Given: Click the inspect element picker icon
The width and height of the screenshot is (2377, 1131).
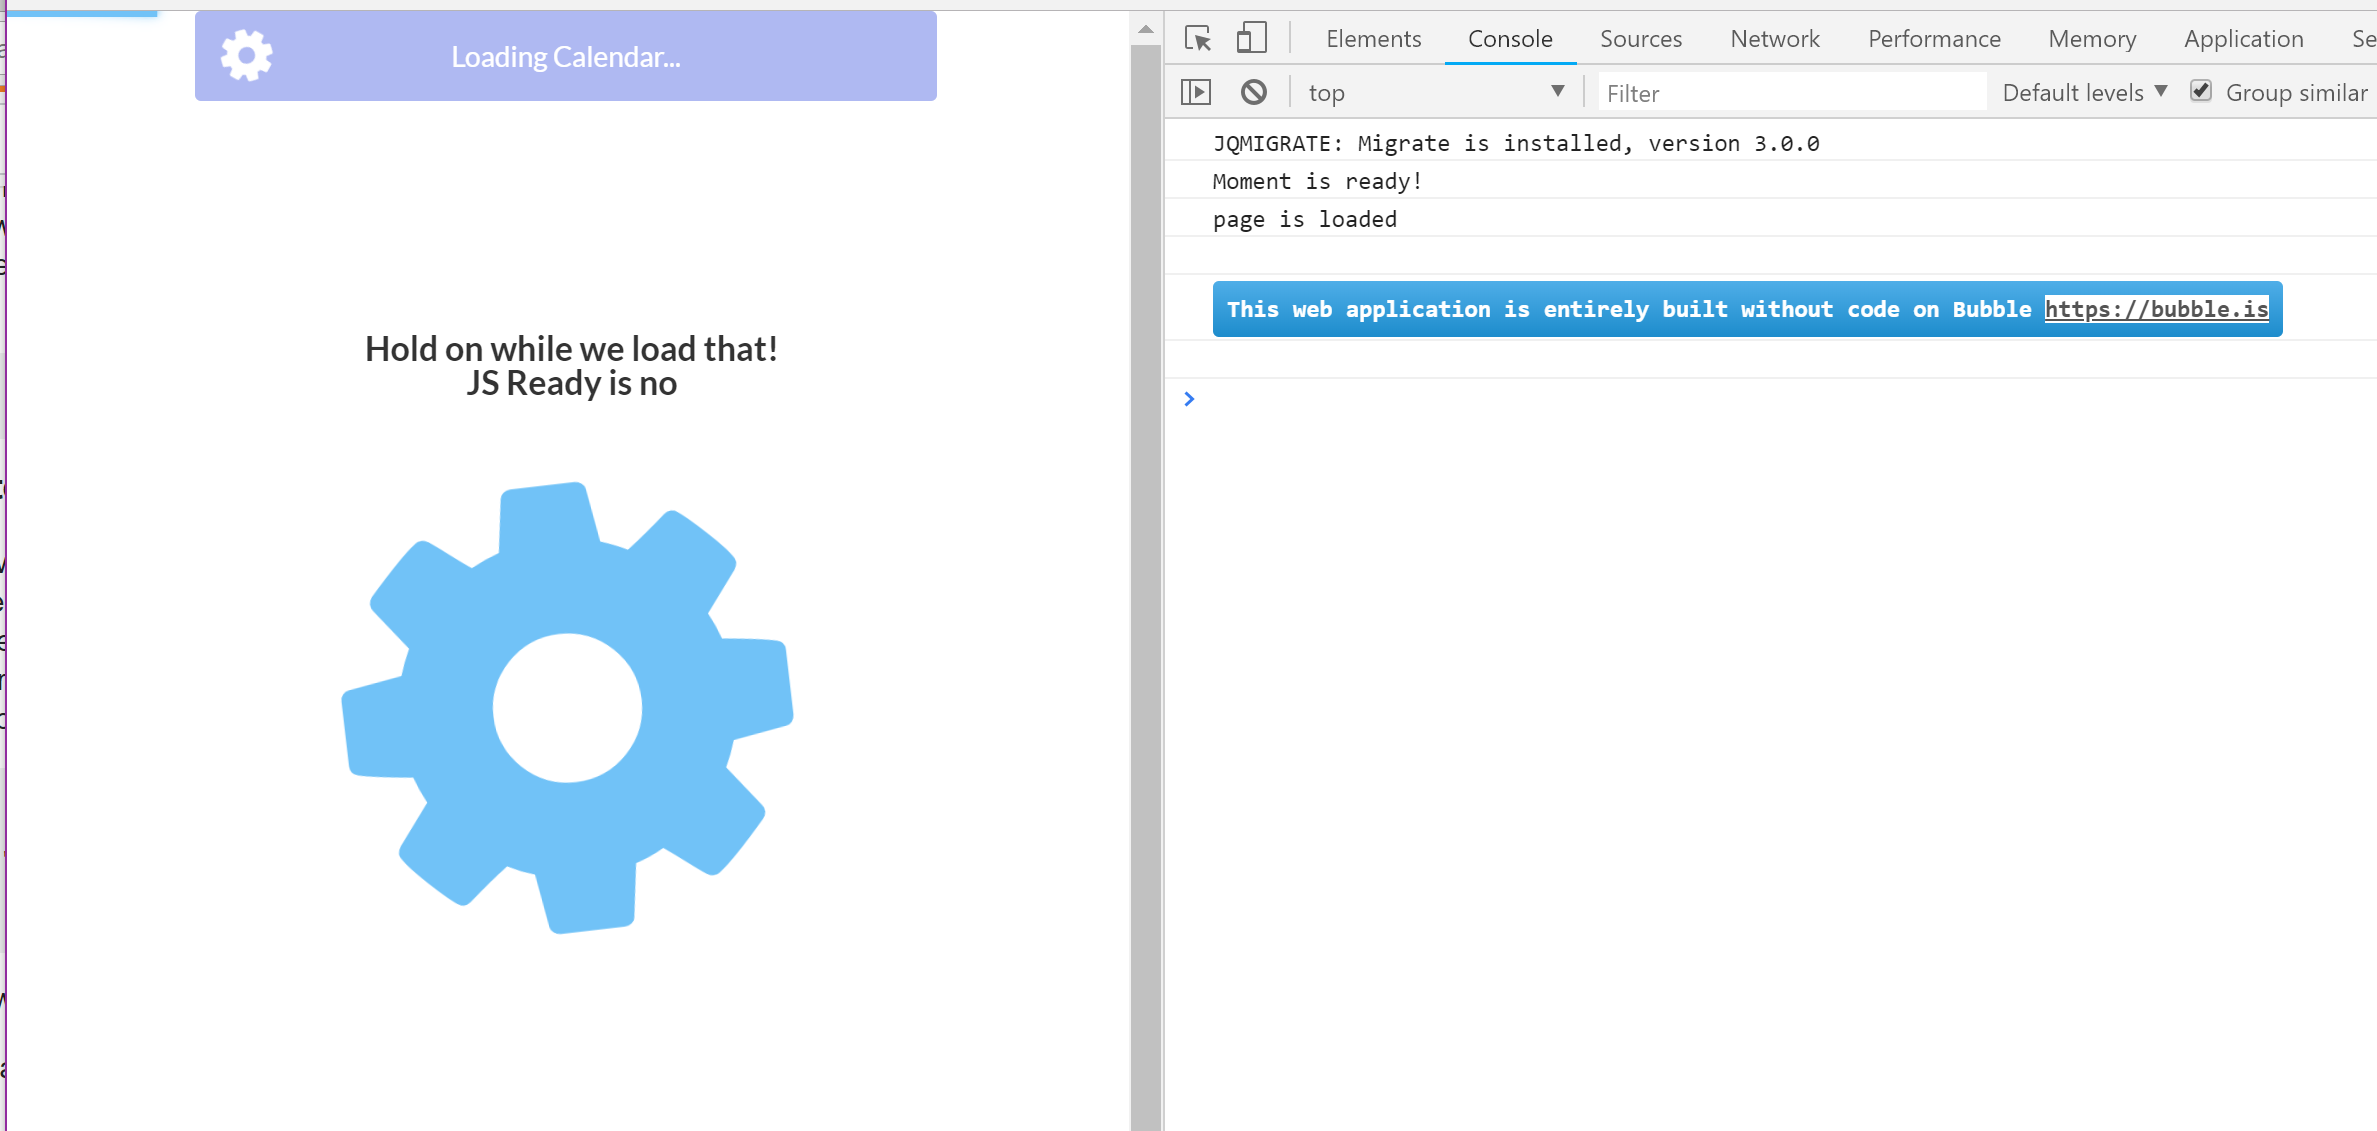Looking at the screenshot, I should [x=1197, y=39].
